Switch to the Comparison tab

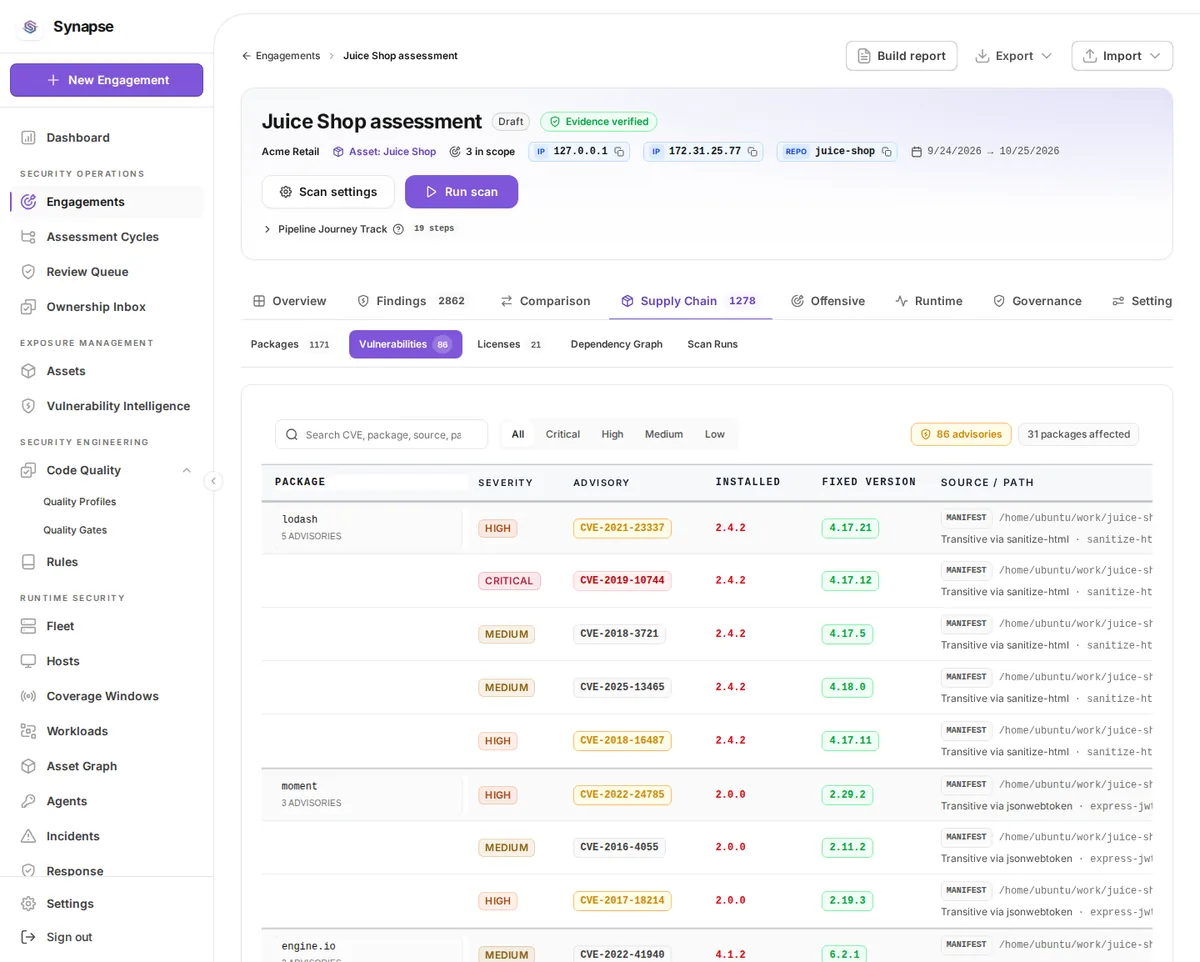coord(545,301)
